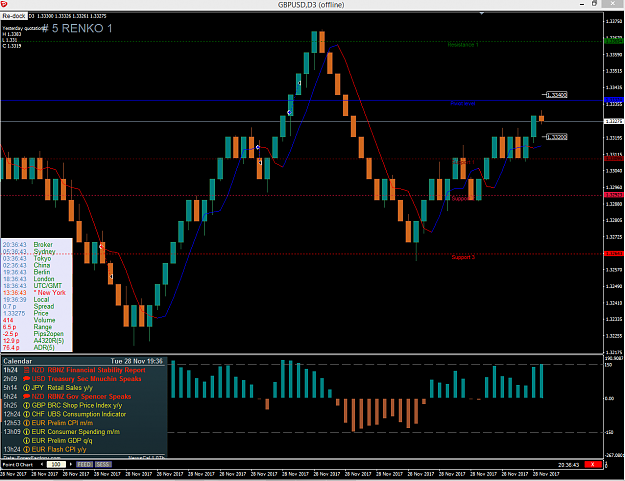Viewport: 625px width, 481px height.
Task: Select 'BRC Shop Price Index y/y' entry
Action: (85, 405)
